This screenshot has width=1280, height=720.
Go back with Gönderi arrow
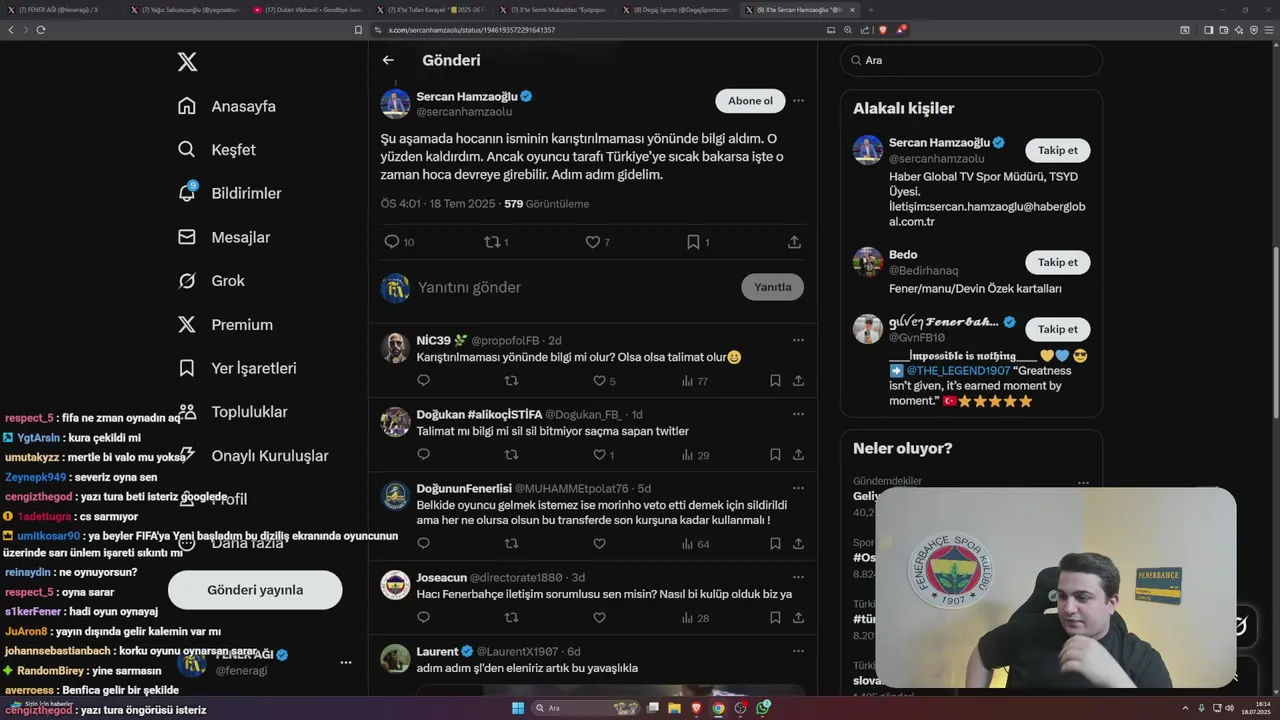pyautogui.click(x=388, y=60)
